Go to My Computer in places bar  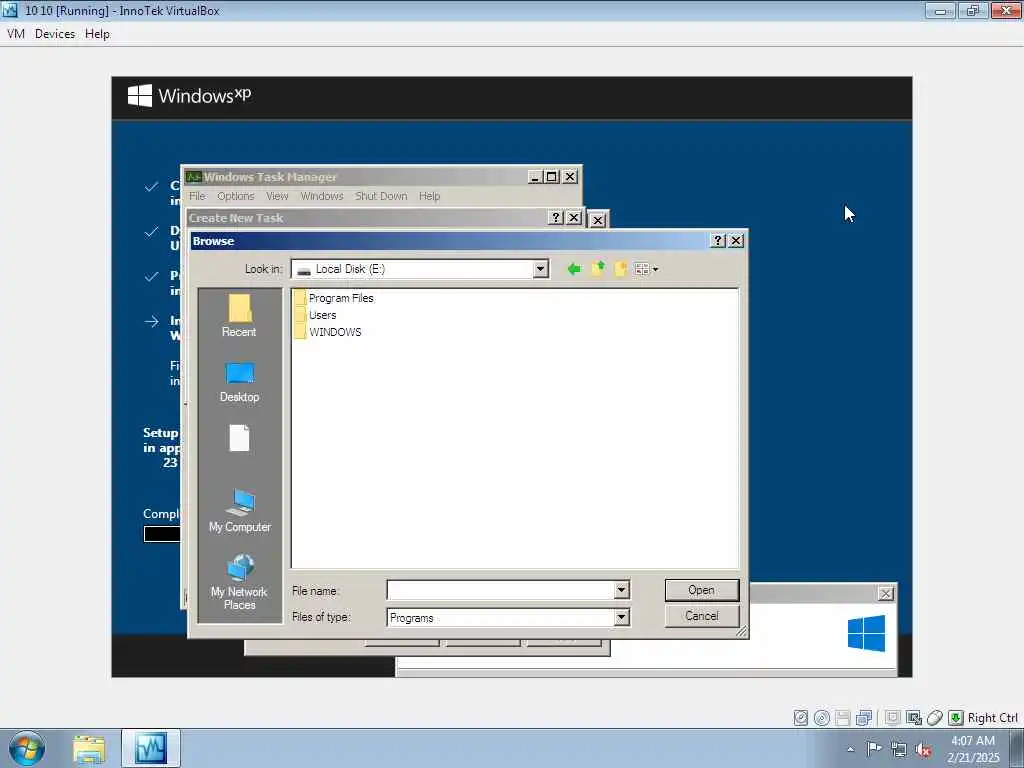pos(240,511)
